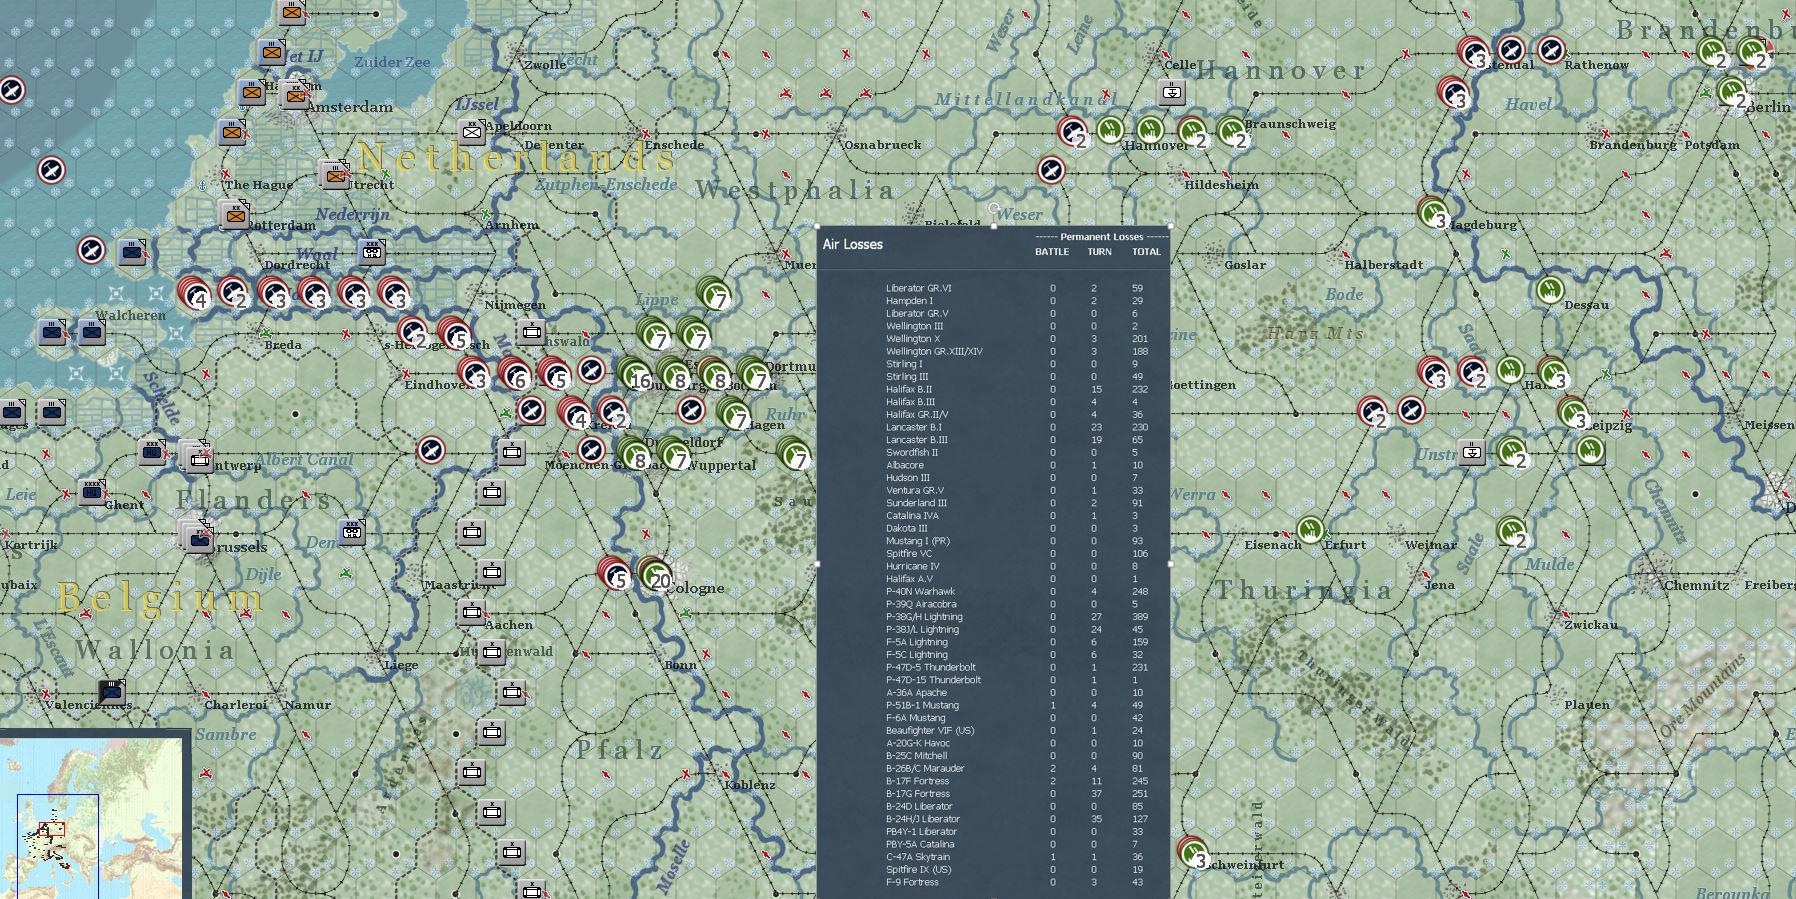Screen dimensions: 1796x899
Task: Select the airbase marker beside Celle
Action: pos(1172,92)
